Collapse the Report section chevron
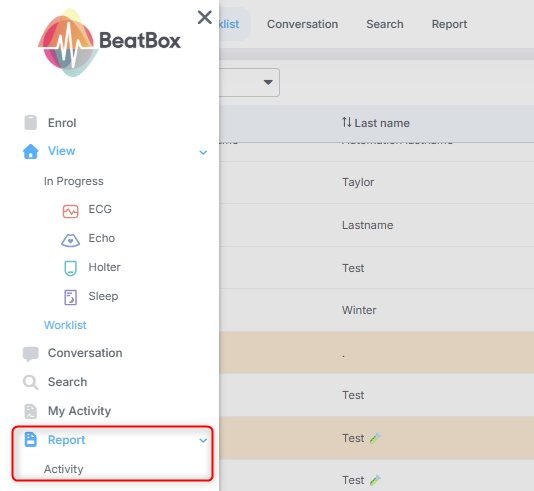 pos(203,440)
